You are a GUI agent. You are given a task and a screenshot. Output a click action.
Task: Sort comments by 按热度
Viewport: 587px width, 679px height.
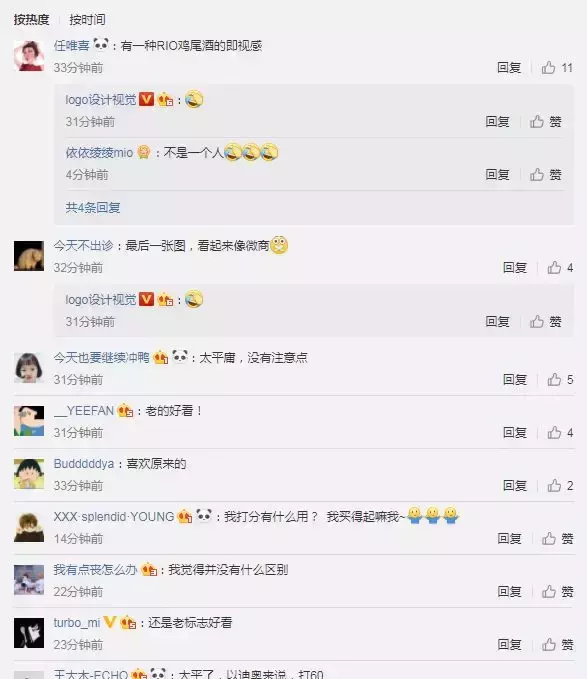[31, 19]
